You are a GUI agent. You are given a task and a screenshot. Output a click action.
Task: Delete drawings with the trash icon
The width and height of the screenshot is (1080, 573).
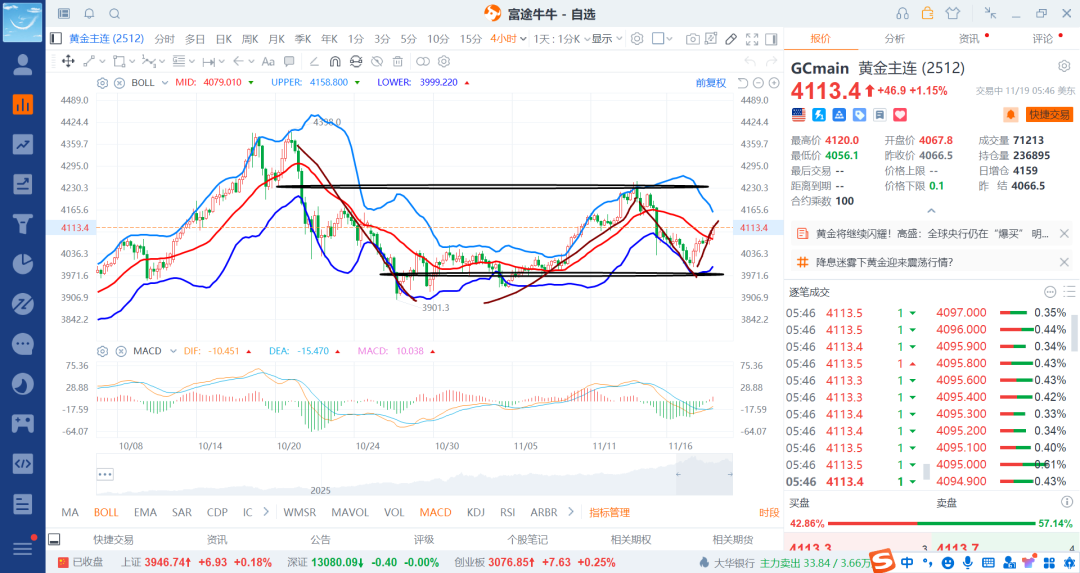click(x=397, y=61)
